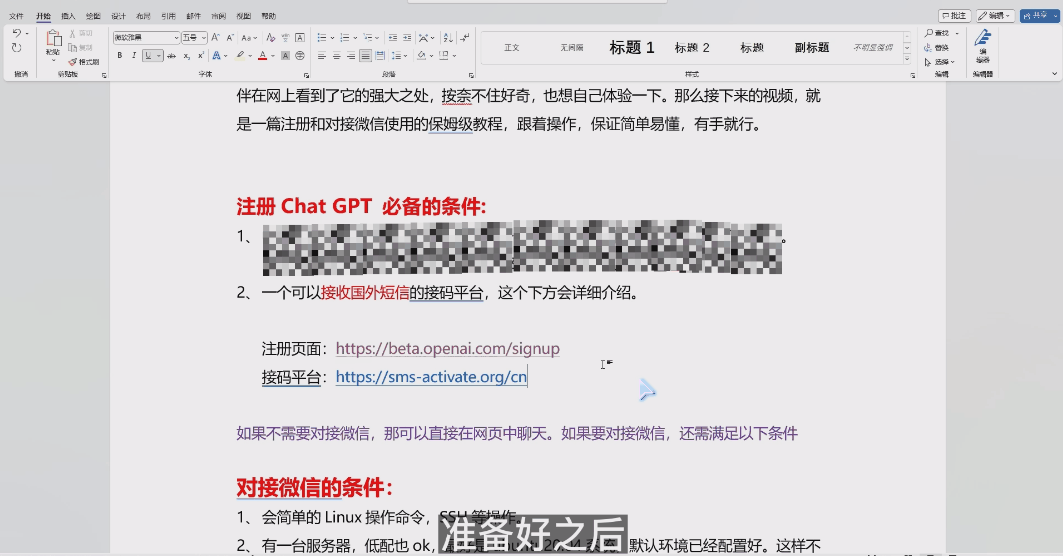
Task: Show paragraph marks icon
Action: [x=464, y=37]
